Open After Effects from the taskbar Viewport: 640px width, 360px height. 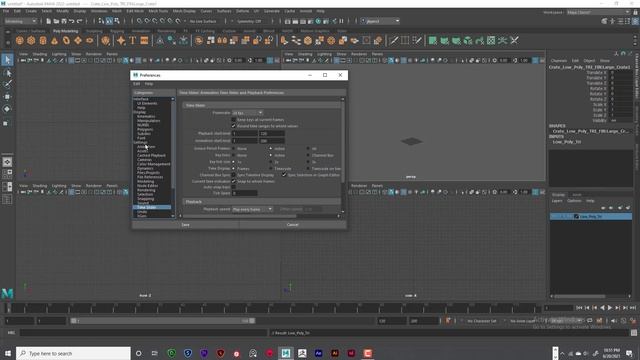(318, 353)
